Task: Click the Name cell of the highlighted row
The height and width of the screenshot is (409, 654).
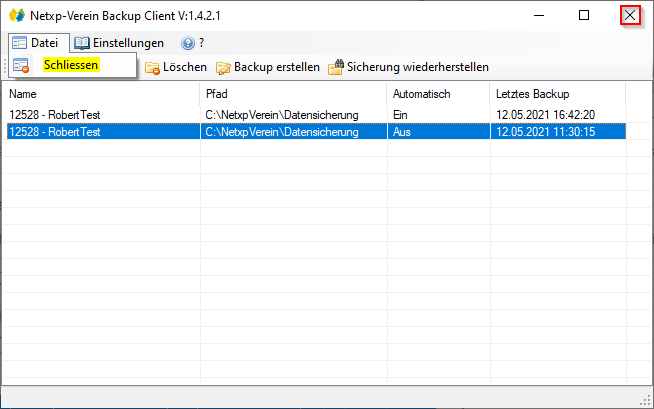Action: click(x=103, y=132)
